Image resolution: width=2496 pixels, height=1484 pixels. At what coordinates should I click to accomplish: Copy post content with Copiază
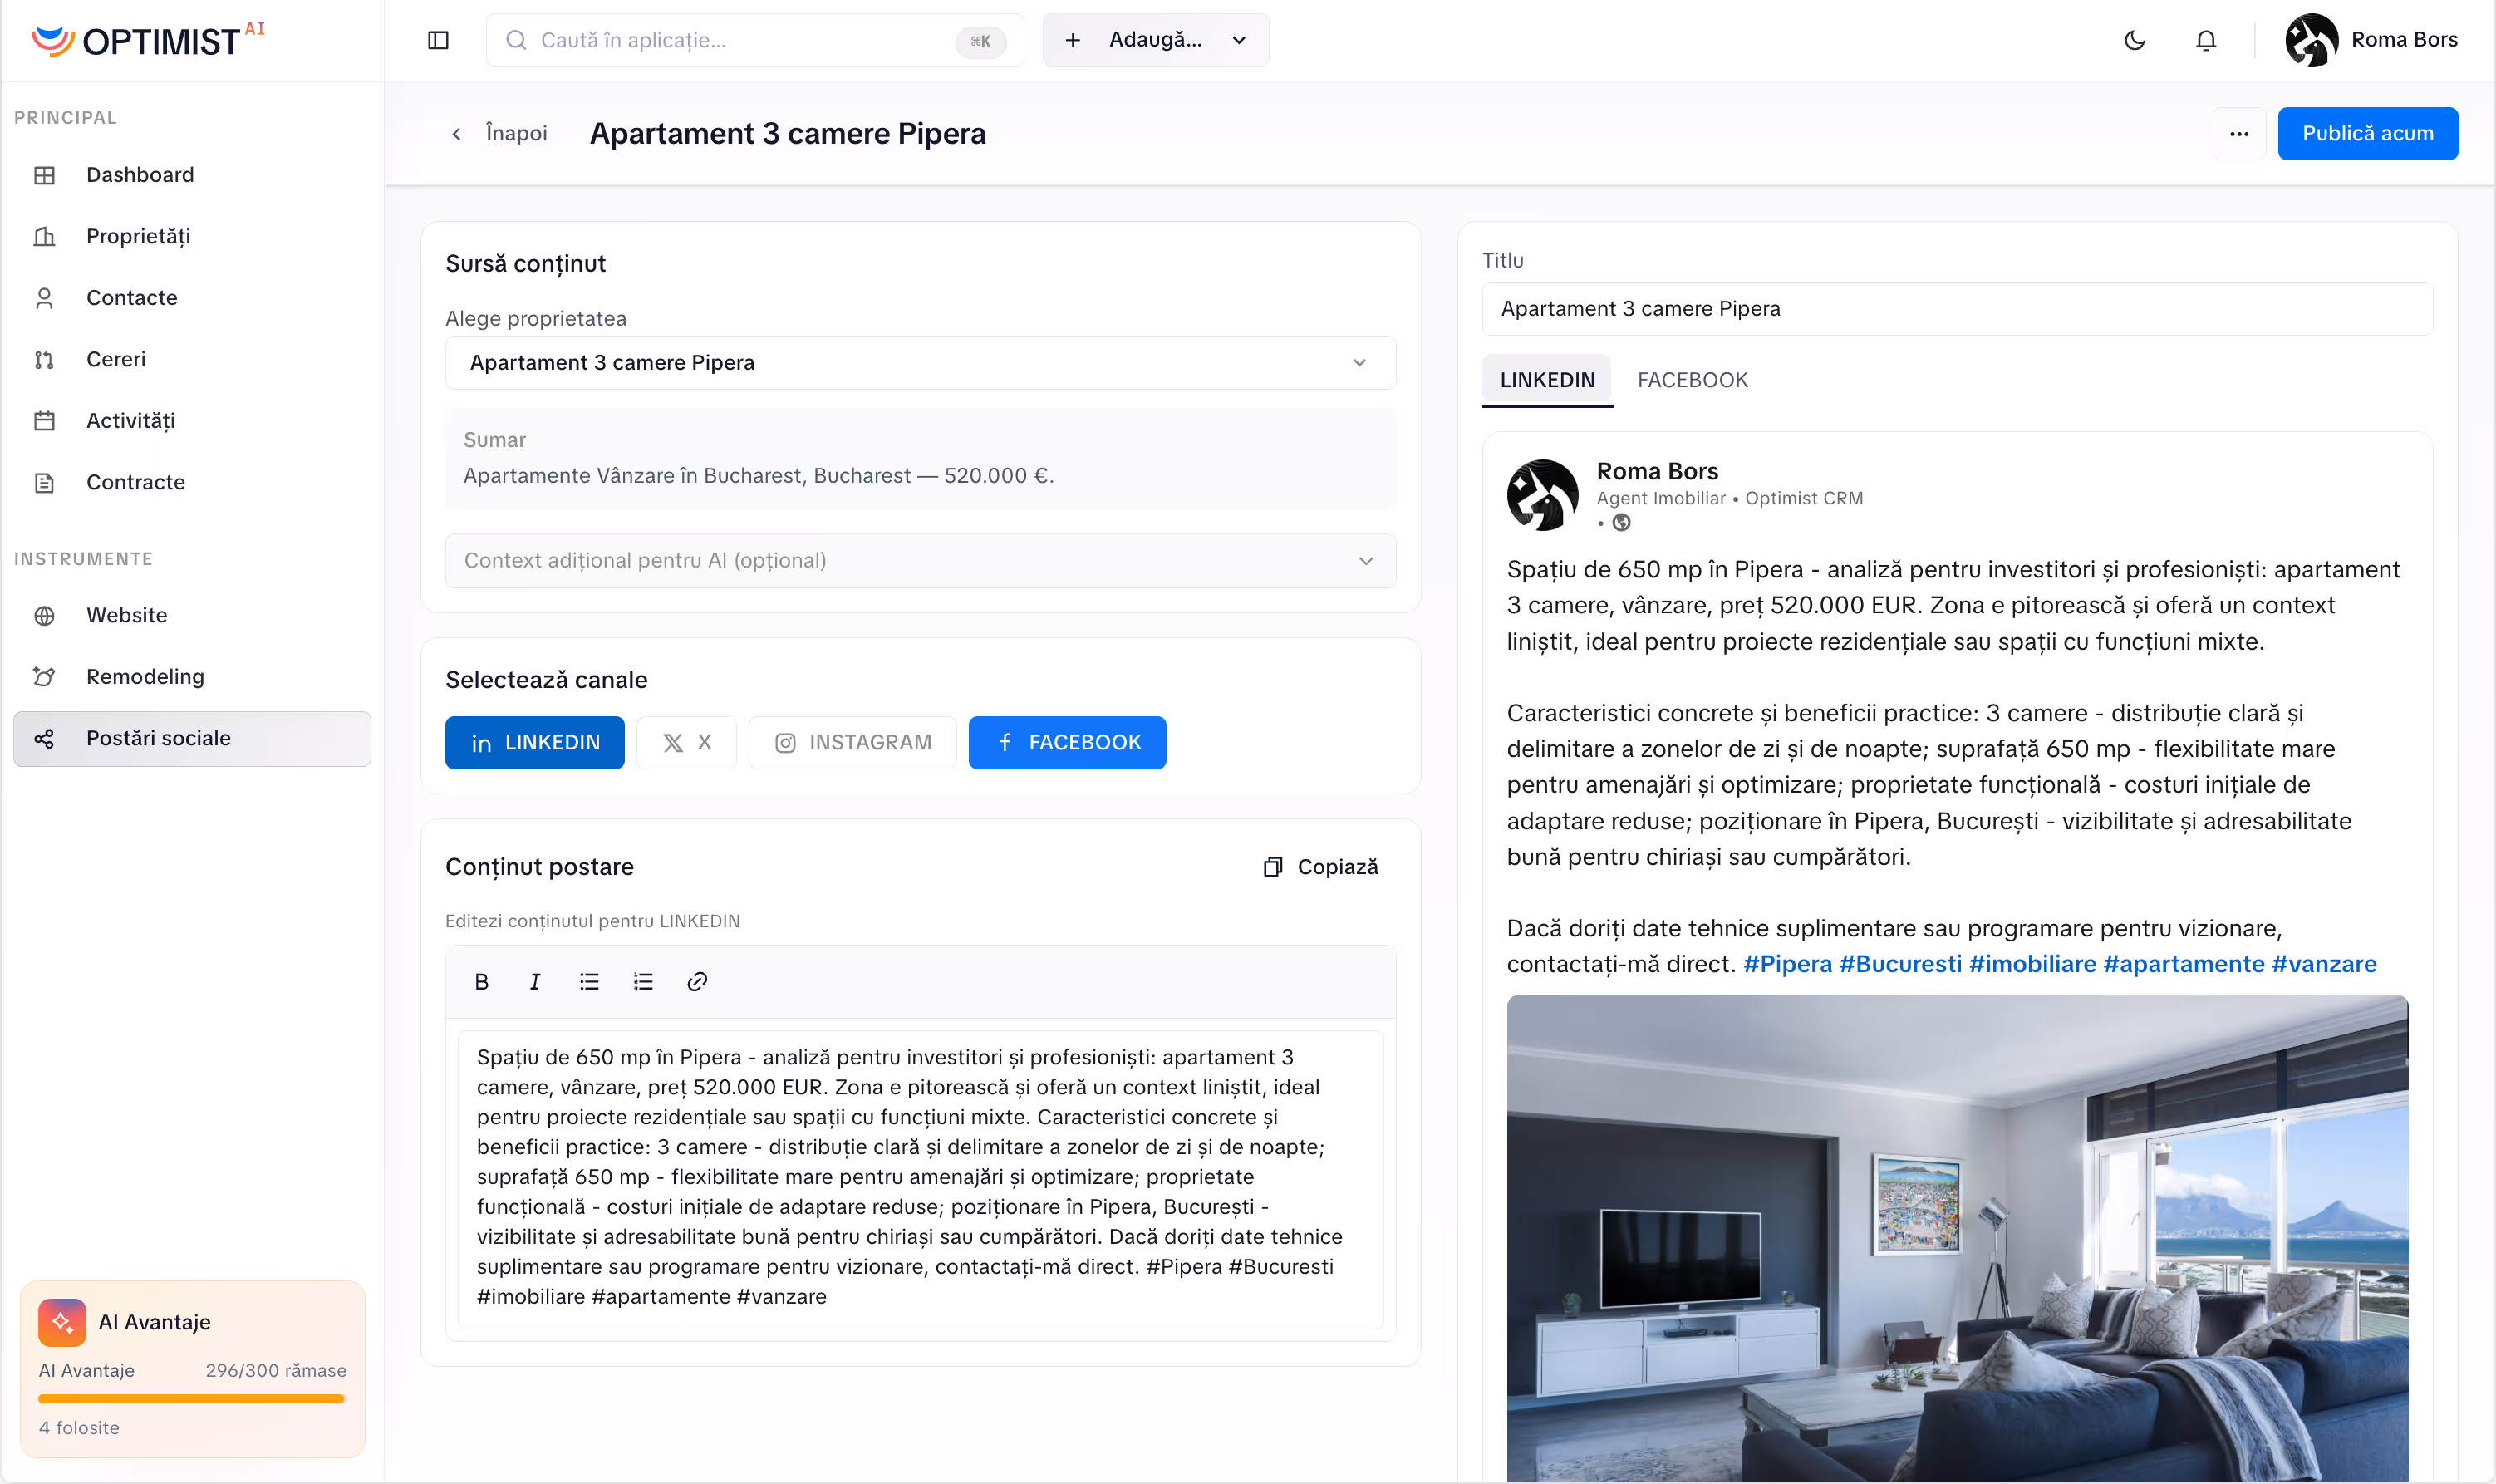(x=1320, y=867)
